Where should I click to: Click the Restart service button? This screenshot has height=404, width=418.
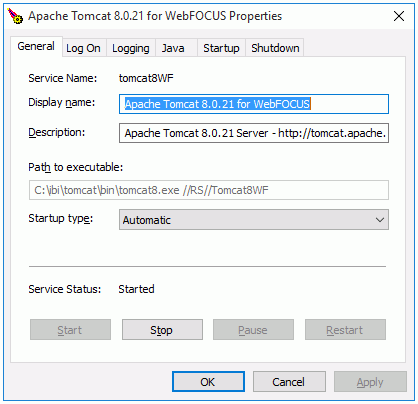coord(345,330)
